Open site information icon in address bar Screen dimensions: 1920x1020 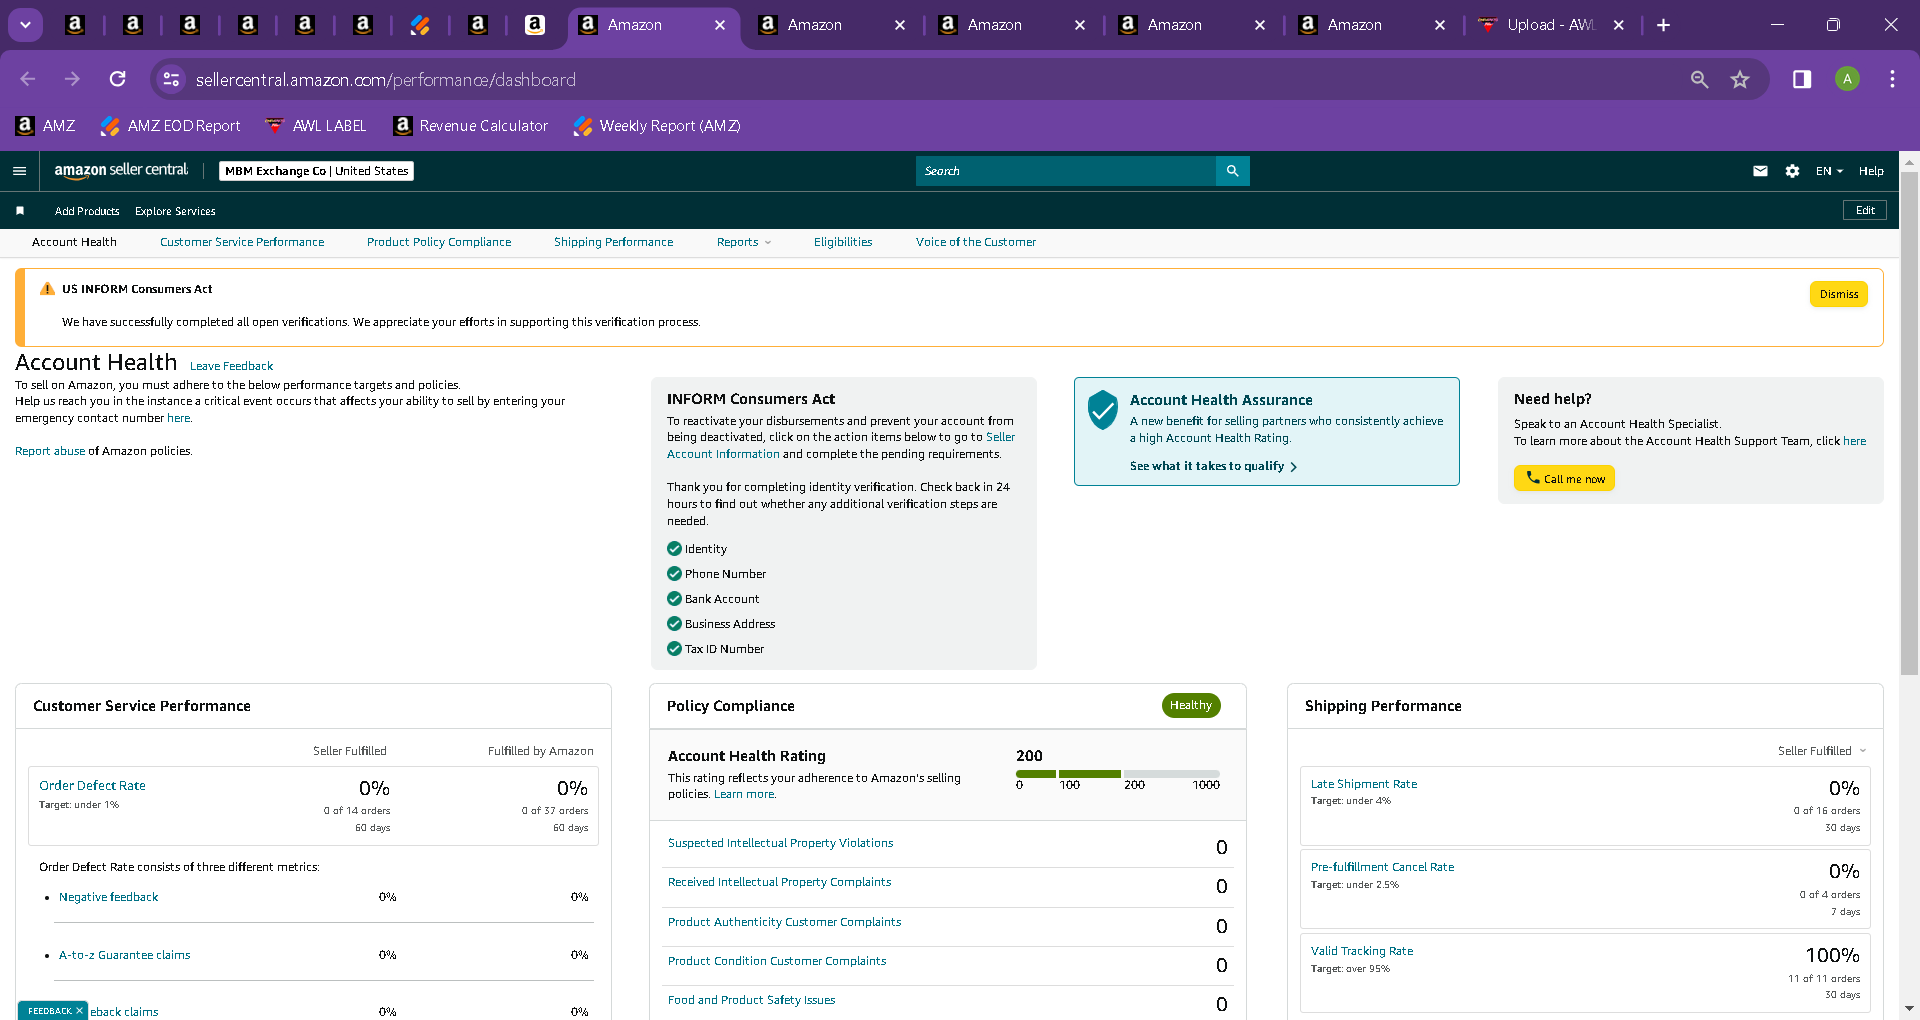point(172,79)
